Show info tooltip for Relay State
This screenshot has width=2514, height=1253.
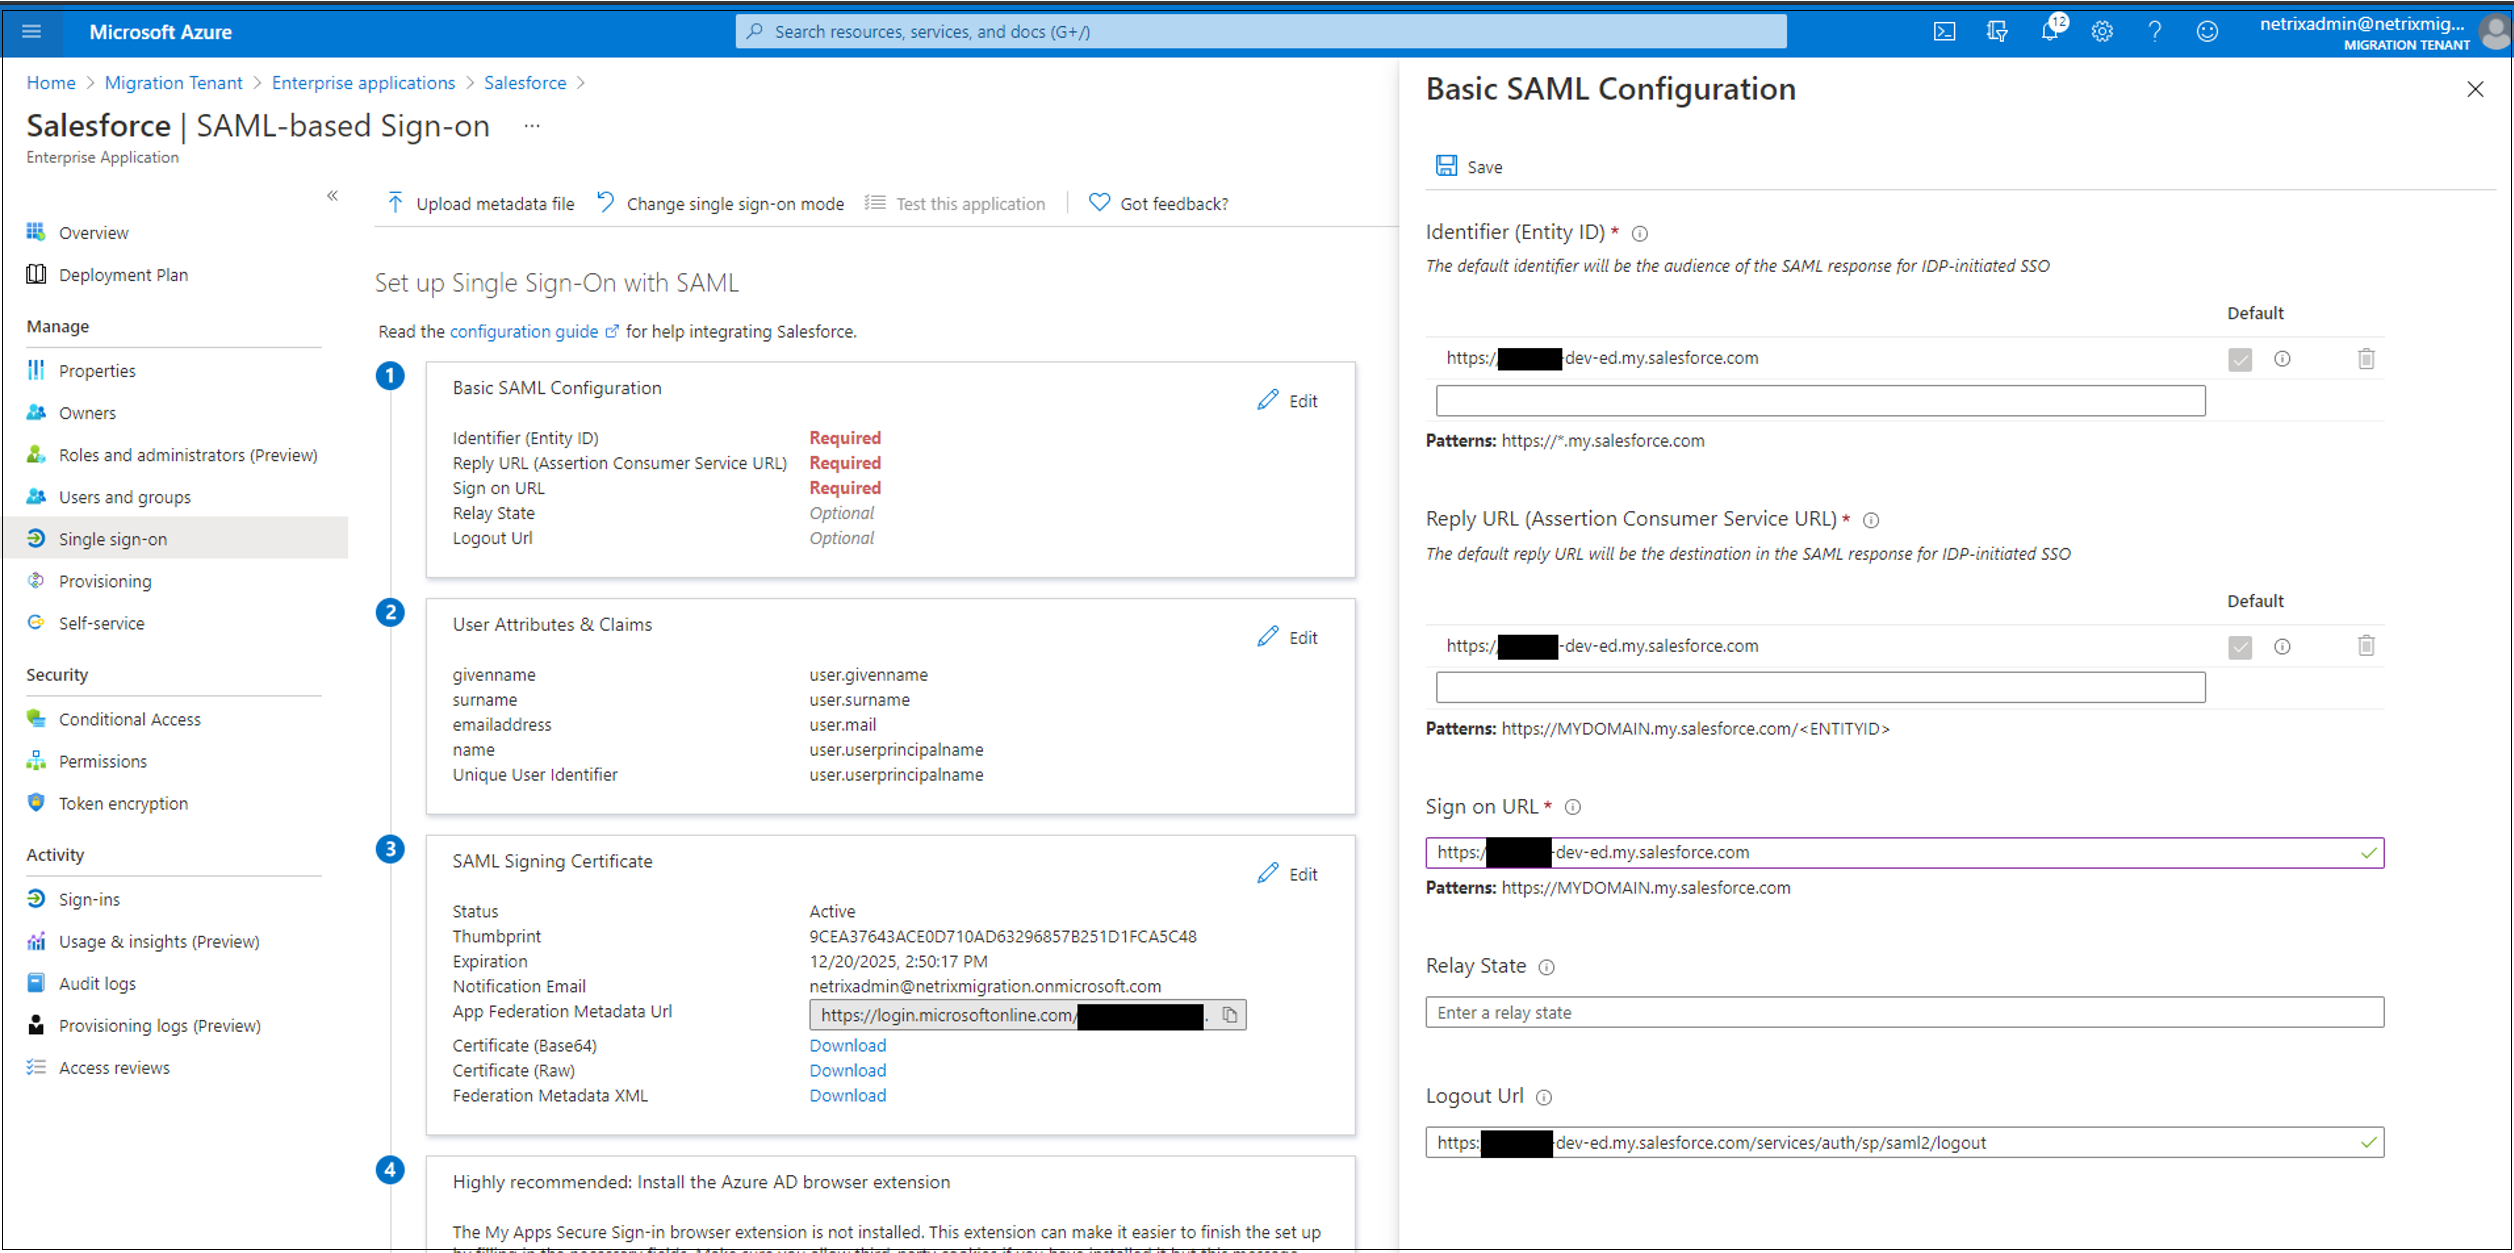pyautogui.click(x=1547, y=967)
